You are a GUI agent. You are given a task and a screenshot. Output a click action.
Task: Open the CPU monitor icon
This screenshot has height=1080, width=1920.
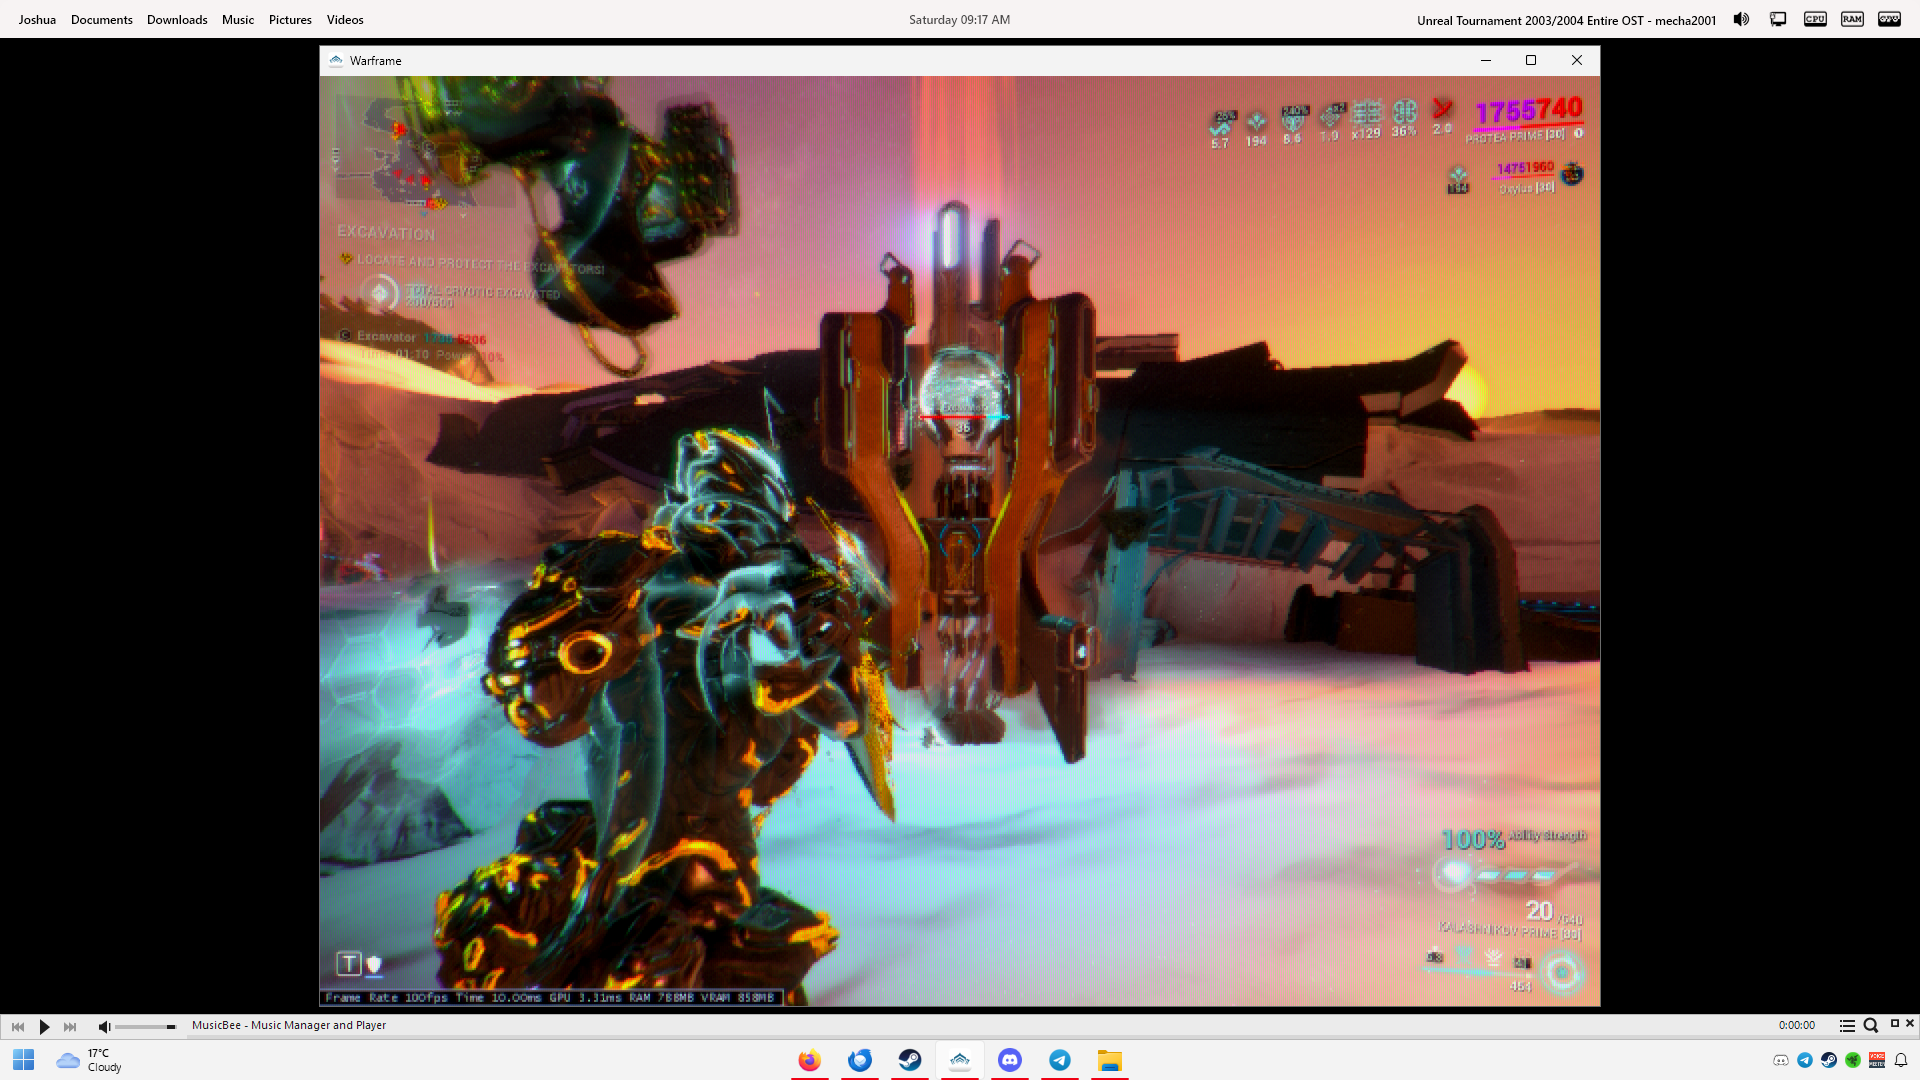tap(1815, 19)
